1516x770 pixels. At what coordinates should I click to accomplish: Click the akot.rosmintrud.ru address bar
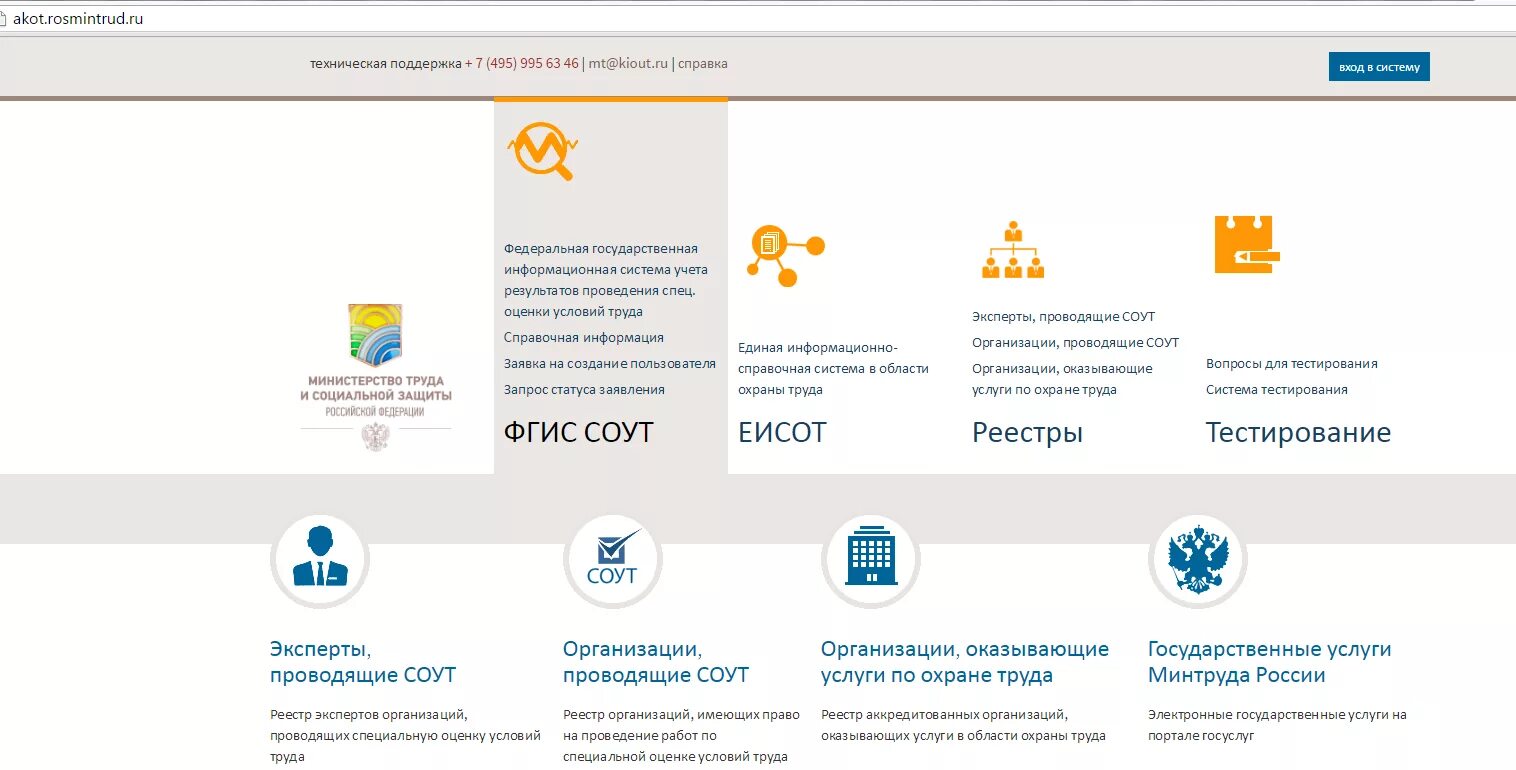(x=758, y=19)
